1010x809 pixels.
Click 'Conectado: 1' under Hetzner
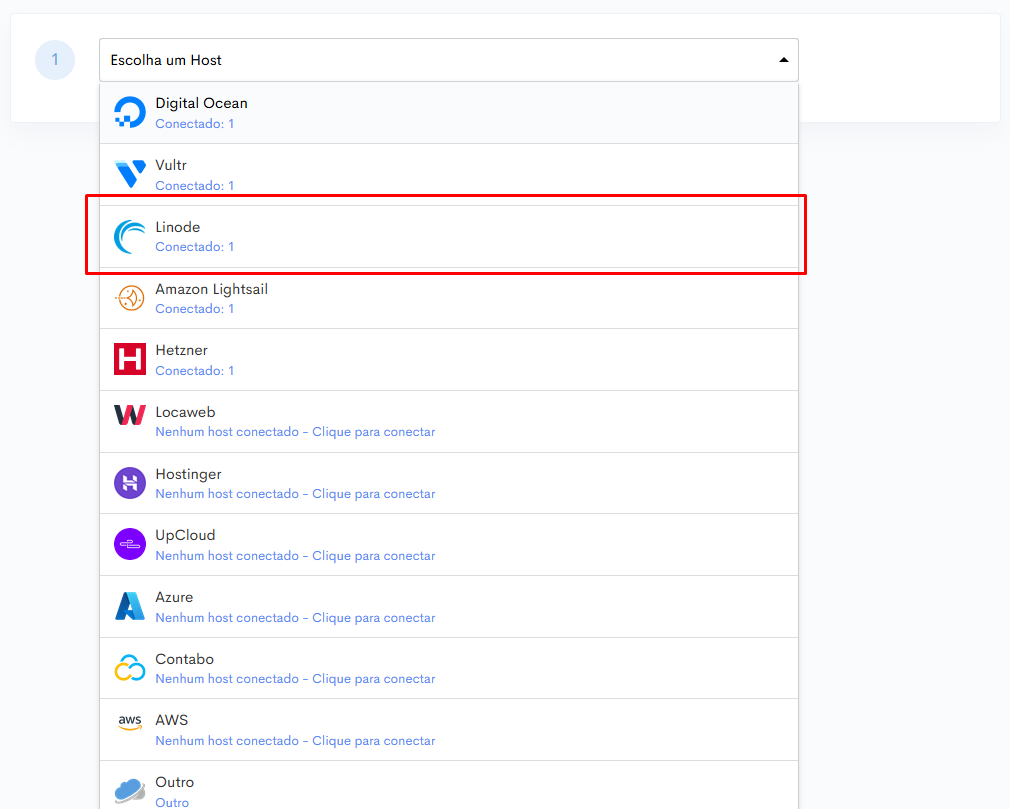click(195, 370)
